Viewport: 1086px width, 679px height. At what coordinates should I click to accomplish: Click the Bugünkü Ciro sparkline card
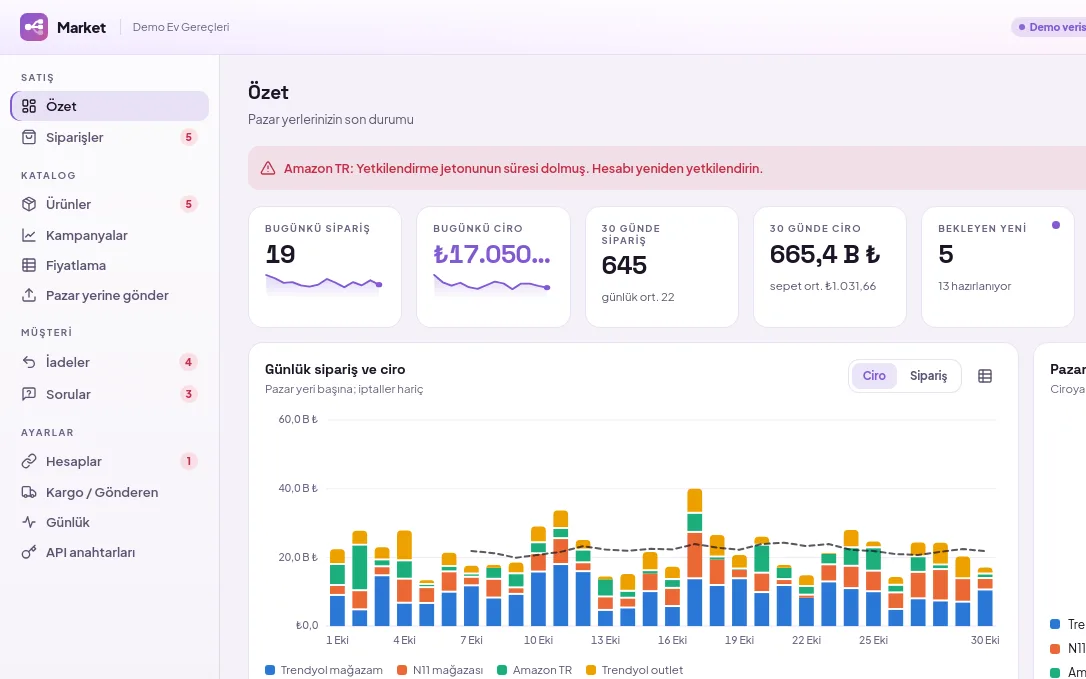[x=493, y=267]
